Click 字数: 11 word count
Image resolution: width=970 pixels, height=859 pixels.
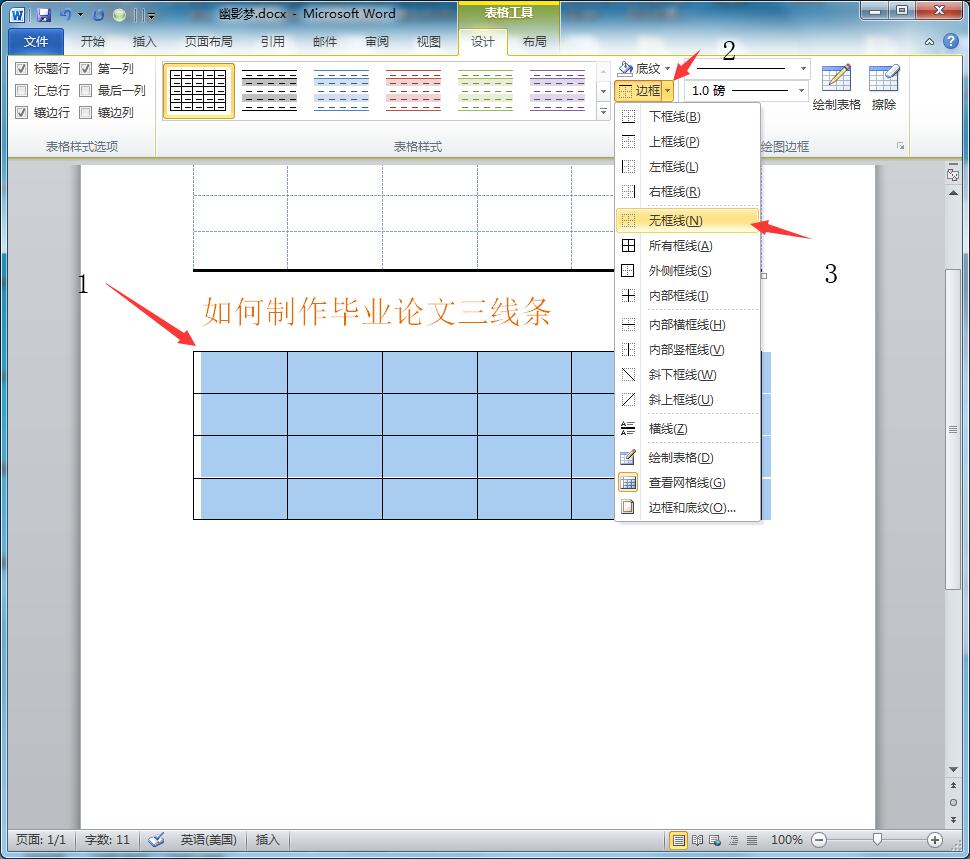[x=107, y=840]
